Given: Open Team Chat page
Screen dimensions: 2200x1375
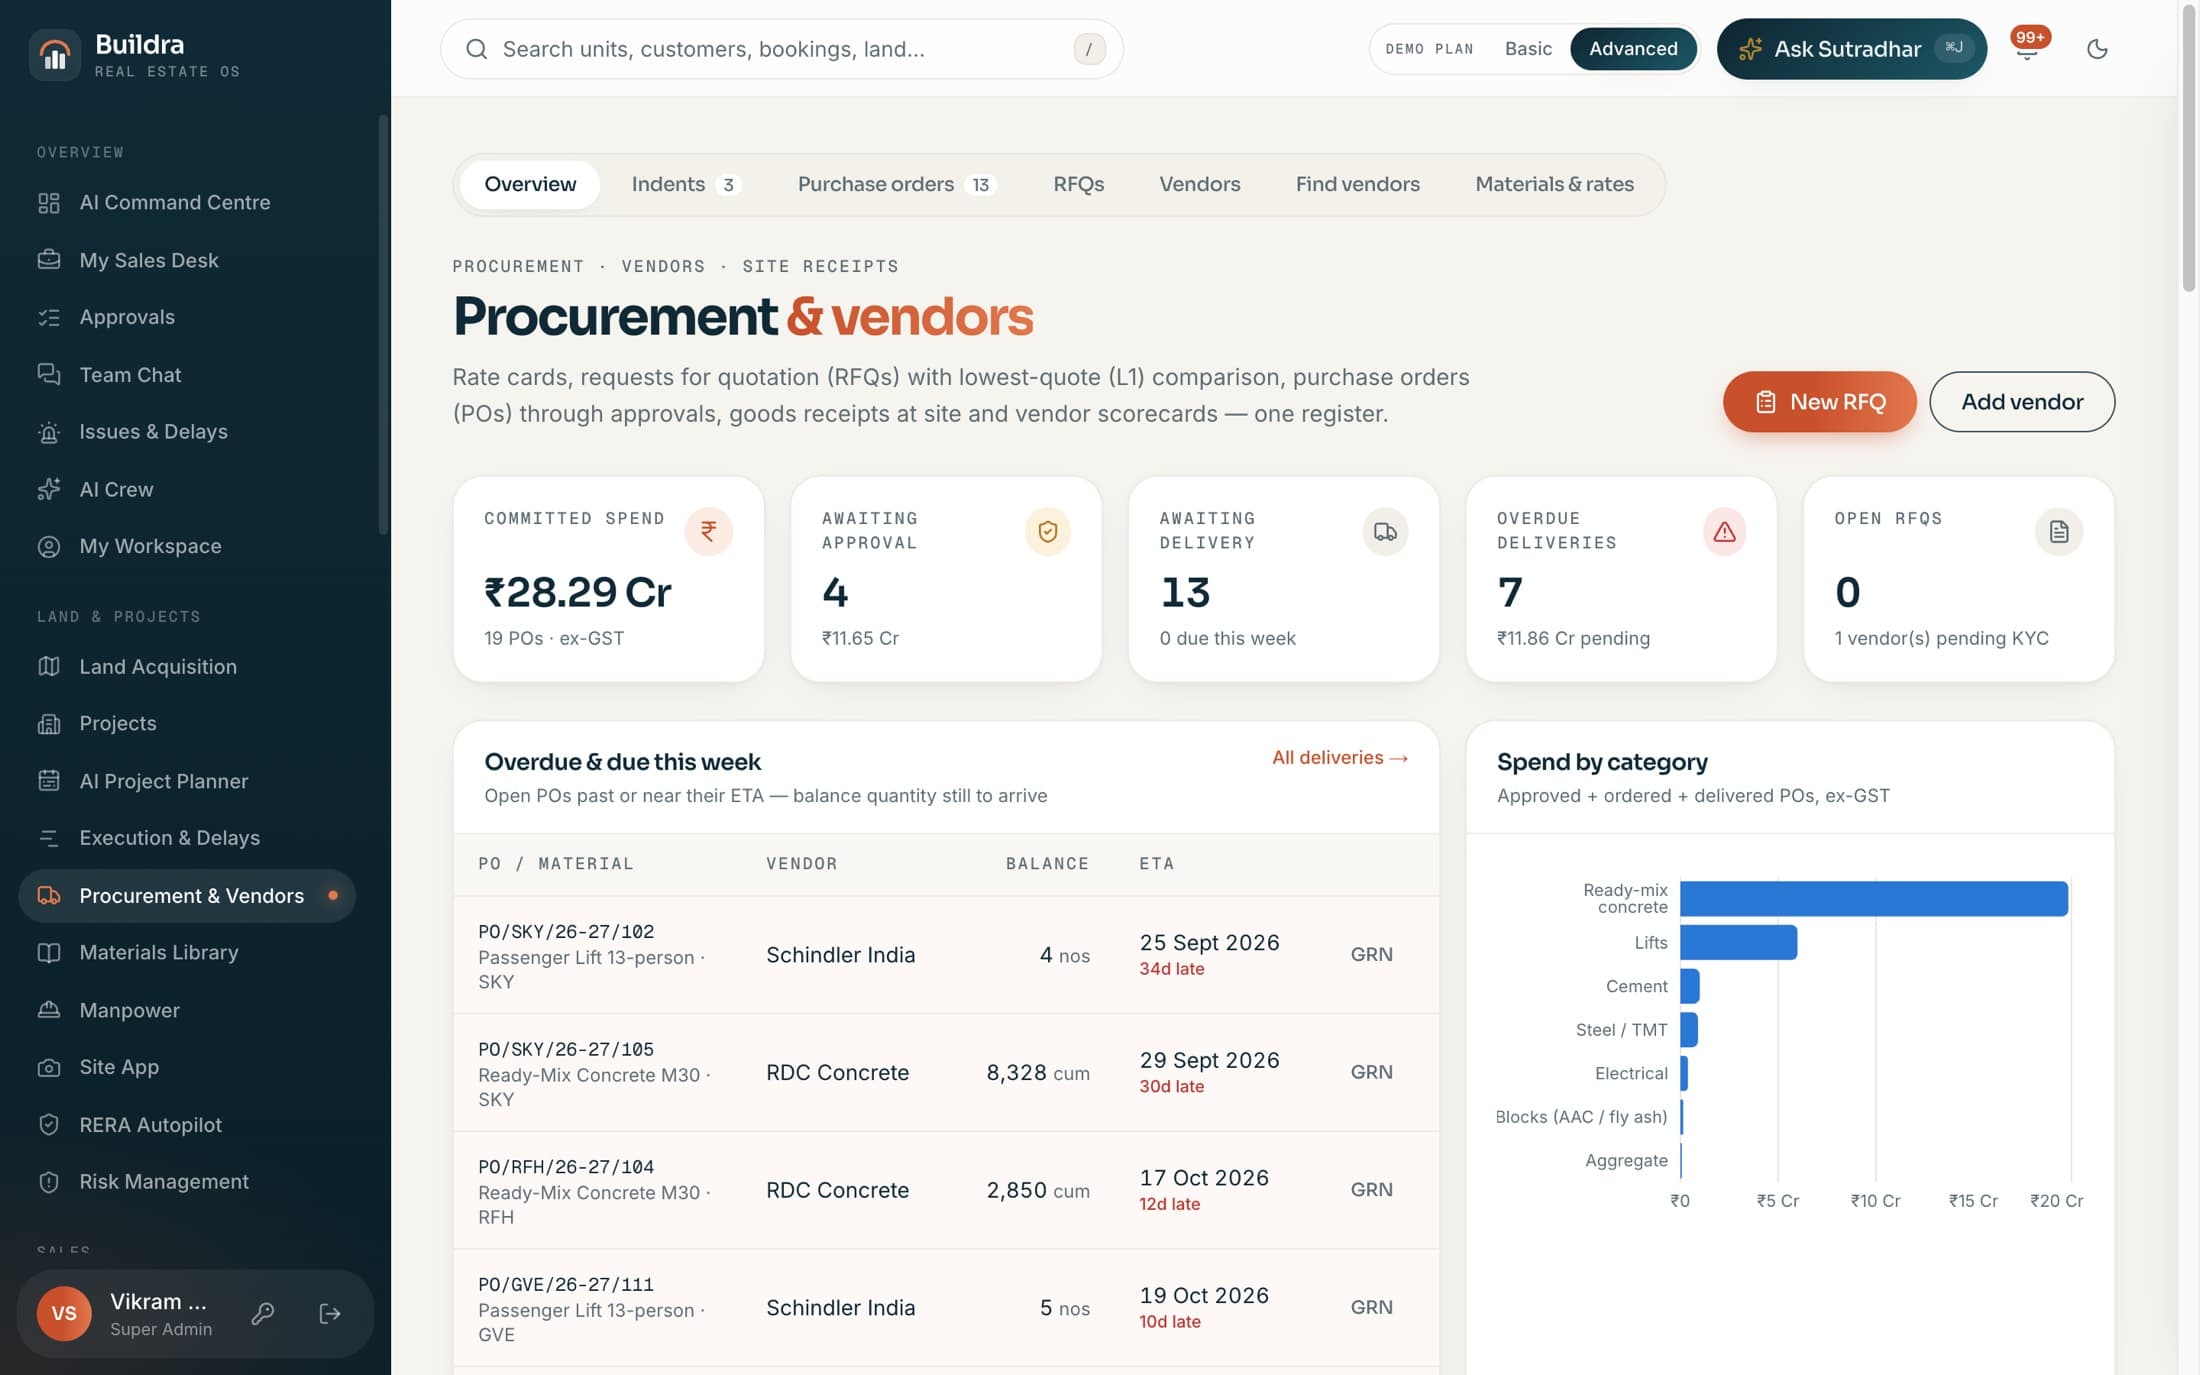Looking at the screenshot, I should (187, 375).
